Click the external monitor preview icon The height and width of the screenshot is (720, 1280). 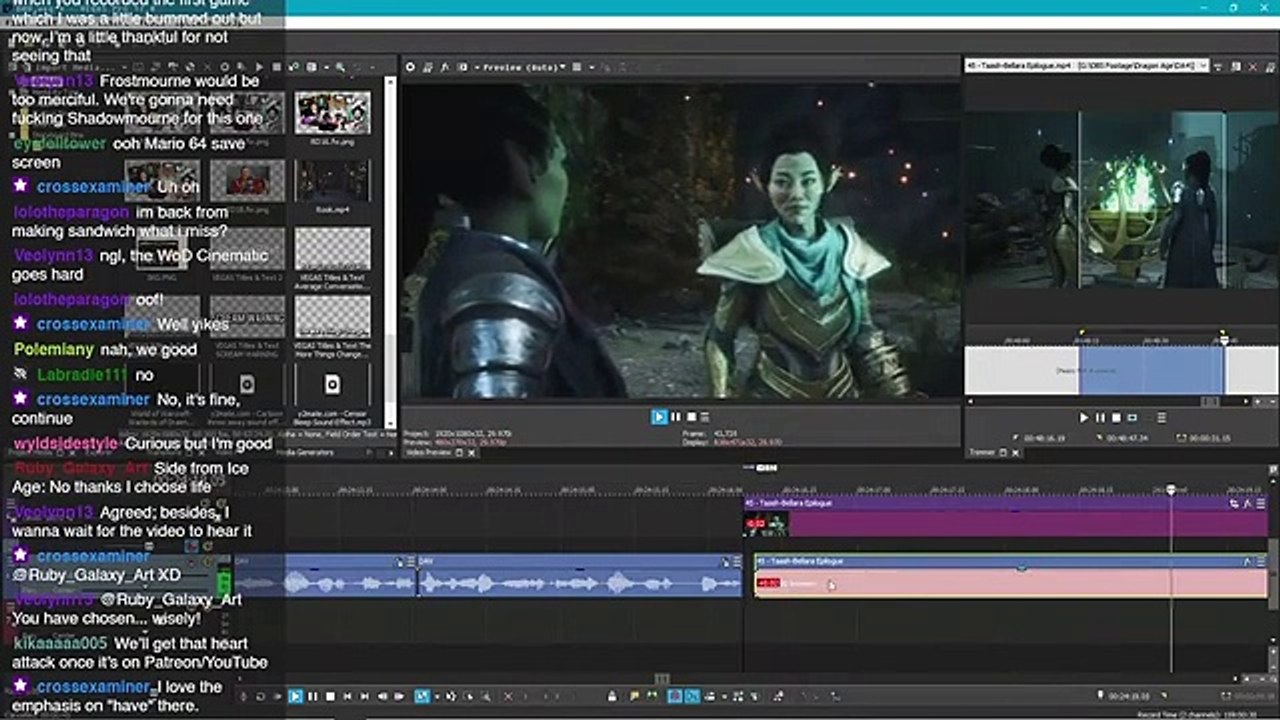pyautogui.click(x=428, y=67)
